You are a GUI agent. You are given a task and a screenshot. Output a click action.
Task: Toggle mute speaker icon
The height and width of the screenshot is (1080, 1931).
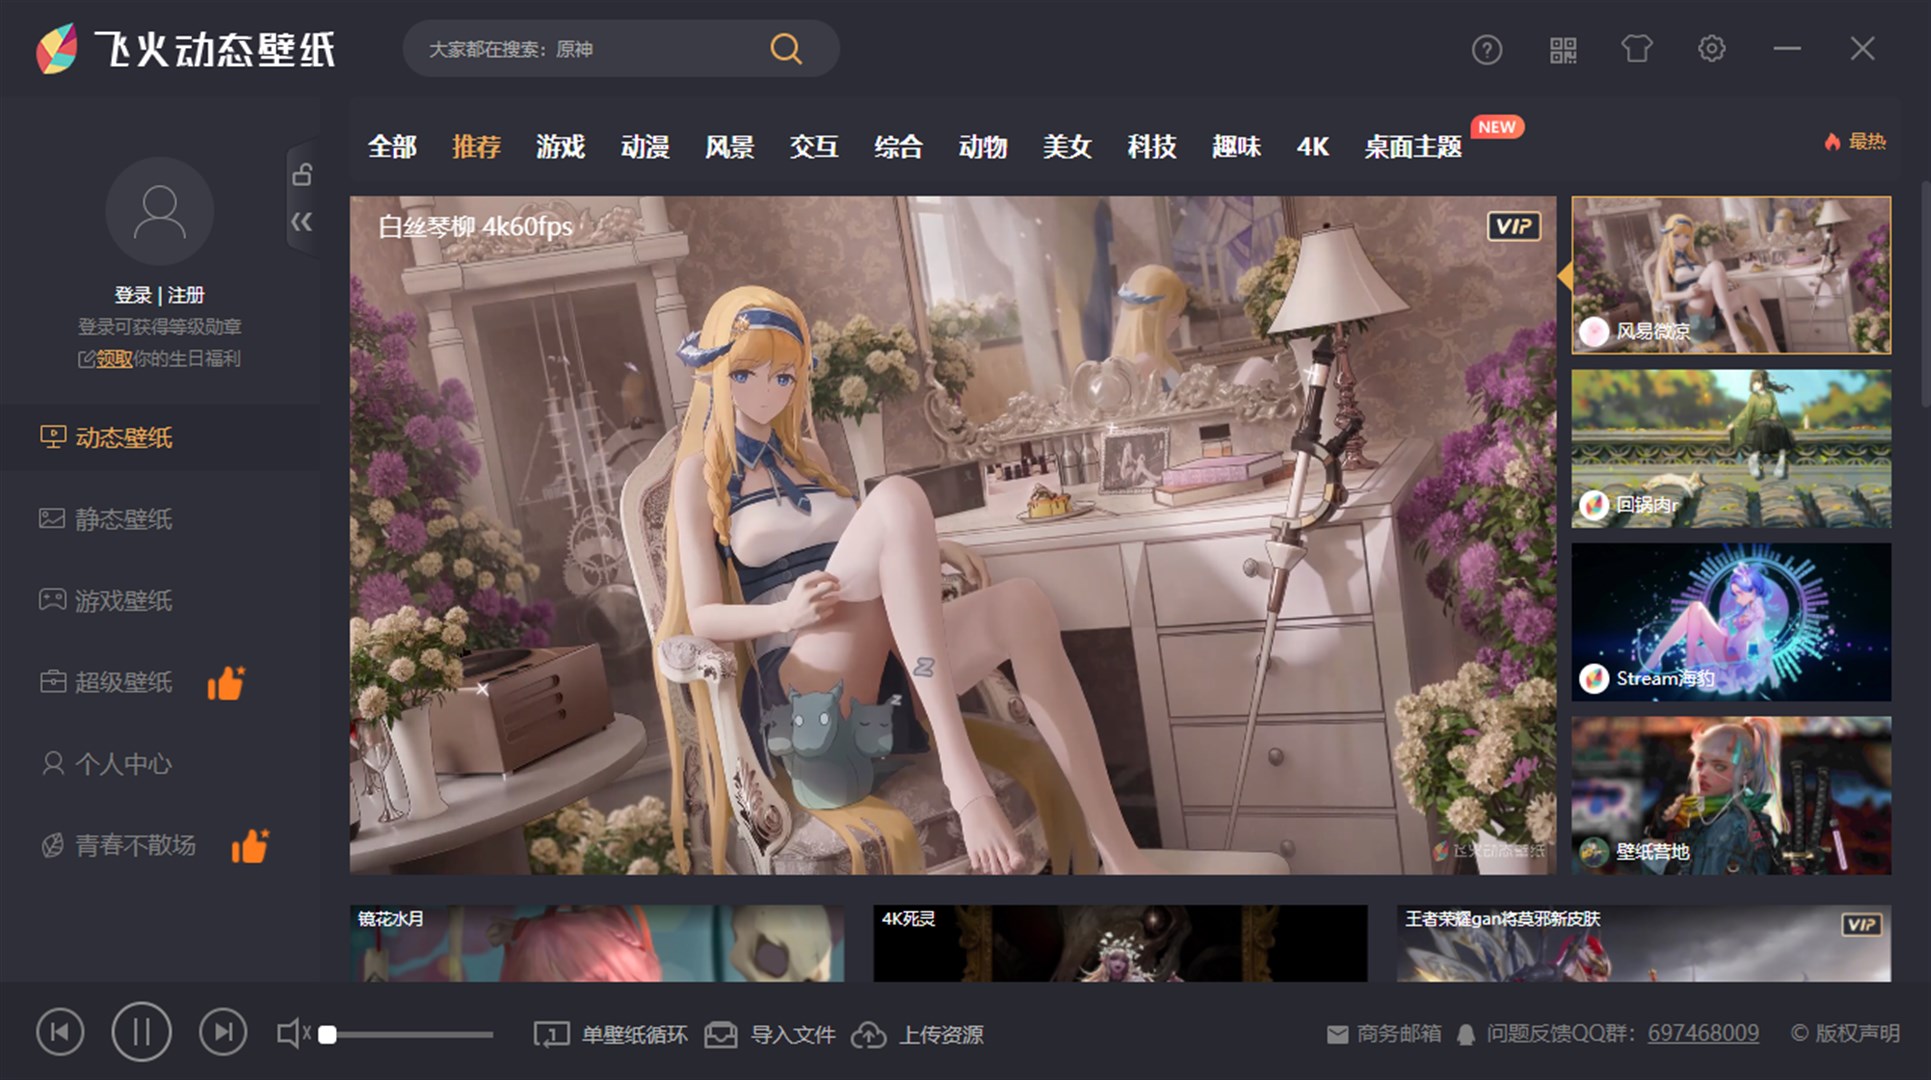pyautogui.click(x=293, y=1034)
